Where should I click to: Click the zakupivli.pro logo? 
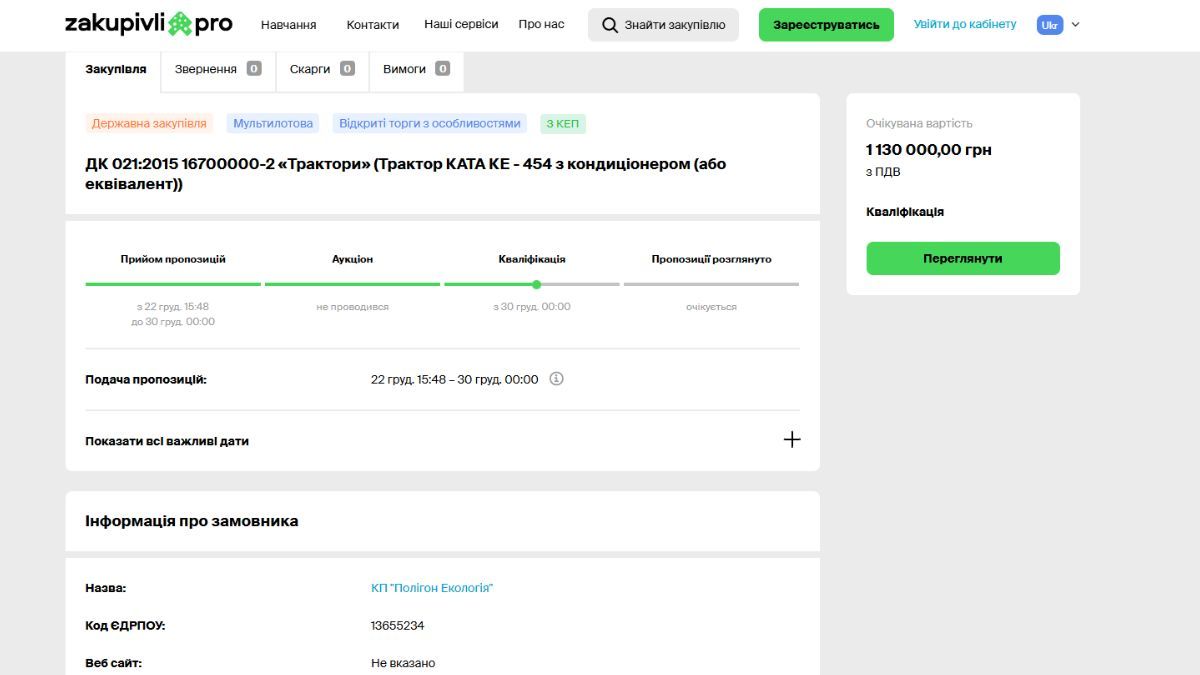[148, 24]
